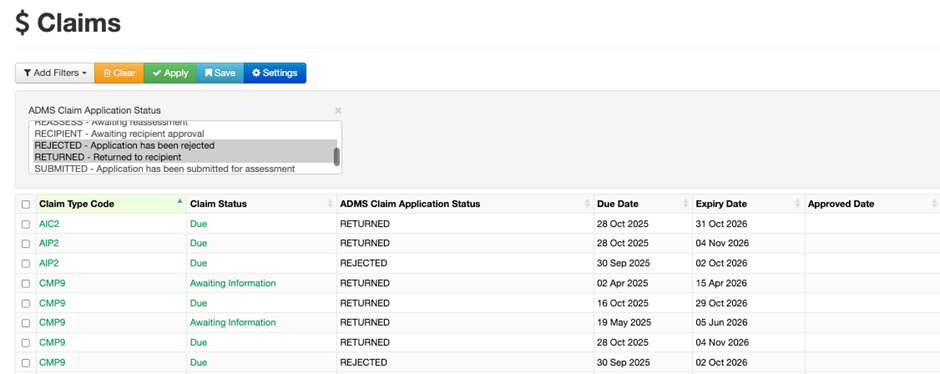Screen dimensions: 940x374
Task: Click Awaiting Information link in row due 02 Apr 2025
Action: 233,283
